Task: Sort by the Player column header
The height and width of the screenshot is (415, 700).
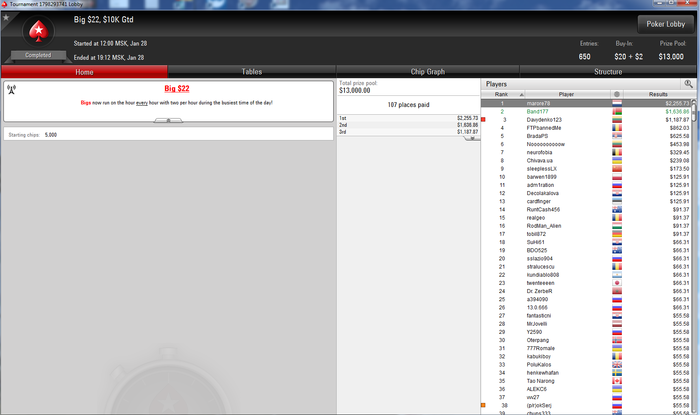Action: point(567,94)
